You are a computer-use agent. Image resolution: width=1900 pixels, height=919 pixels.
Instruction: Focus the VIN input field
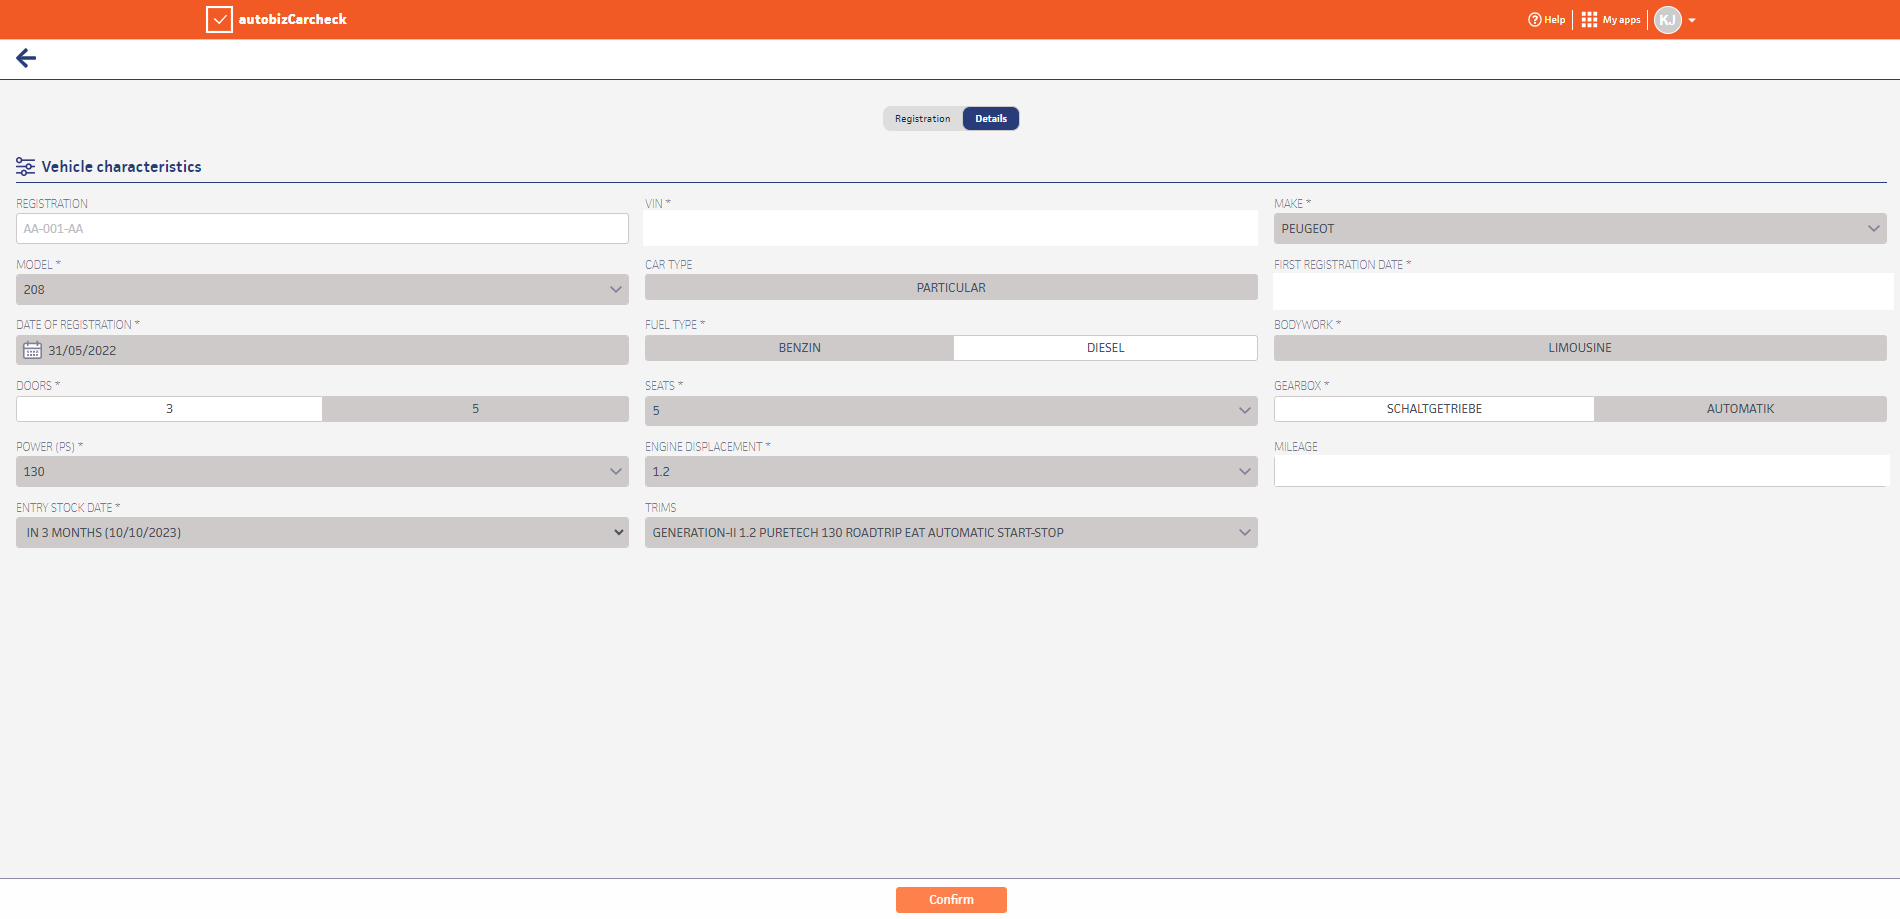click(x=950, y=229)
